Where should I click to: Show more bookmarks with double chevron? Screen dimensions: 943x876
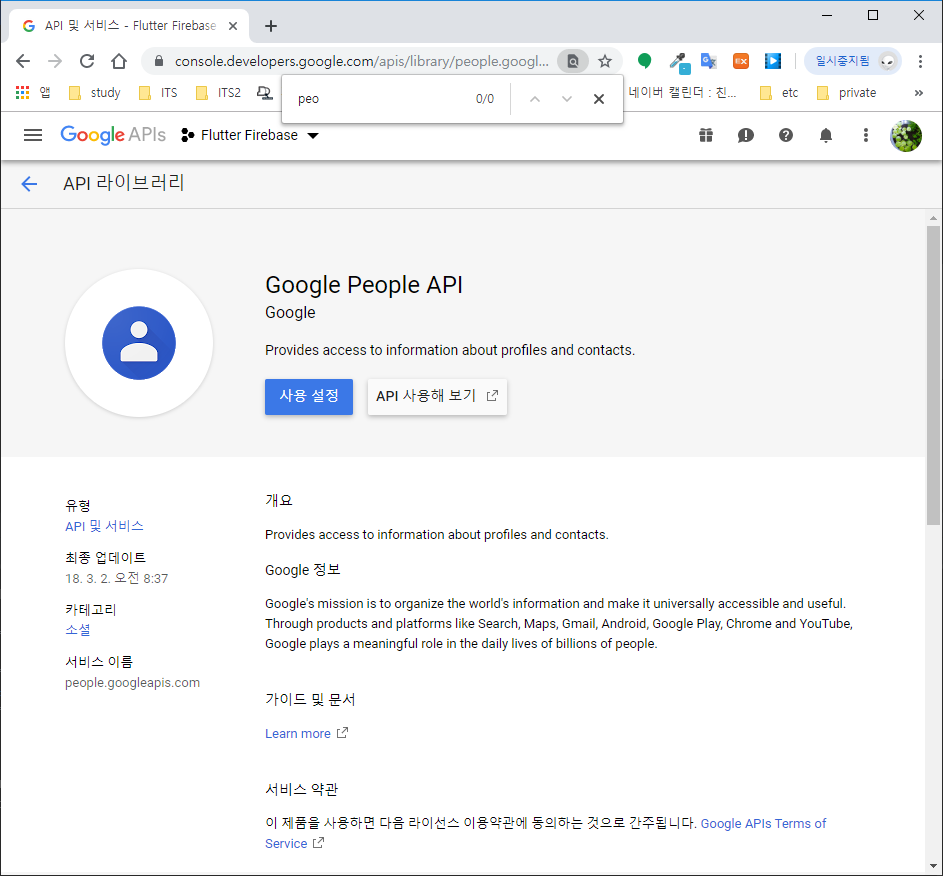(918, 93)
